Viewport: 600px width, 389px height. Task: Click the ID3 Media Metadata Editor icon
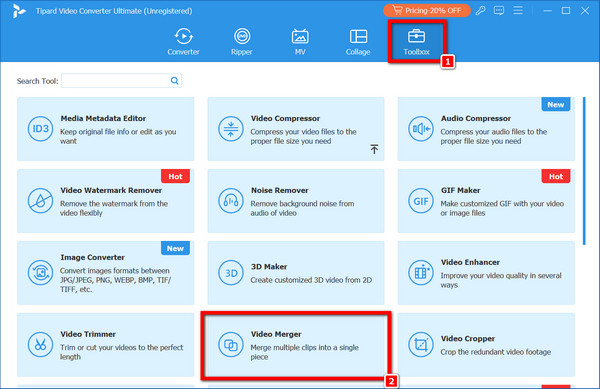pyautogui.click(x=40, y=129)
